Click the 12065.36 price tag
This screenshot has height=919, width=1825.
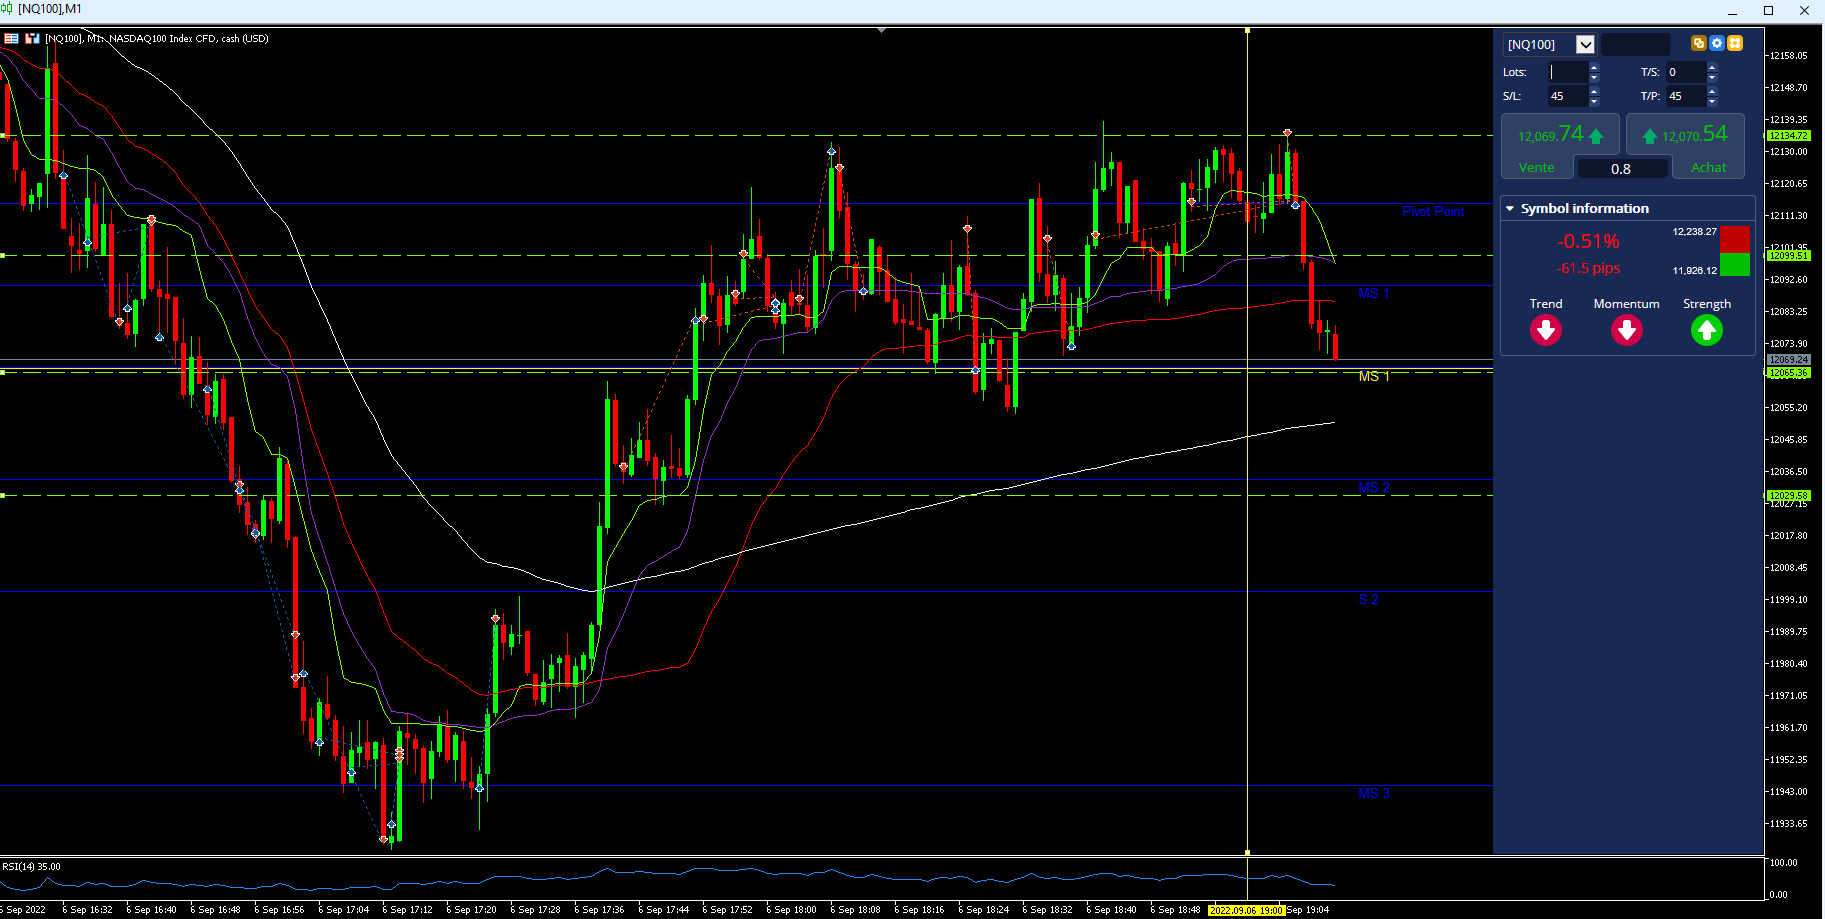point(1788,372)
